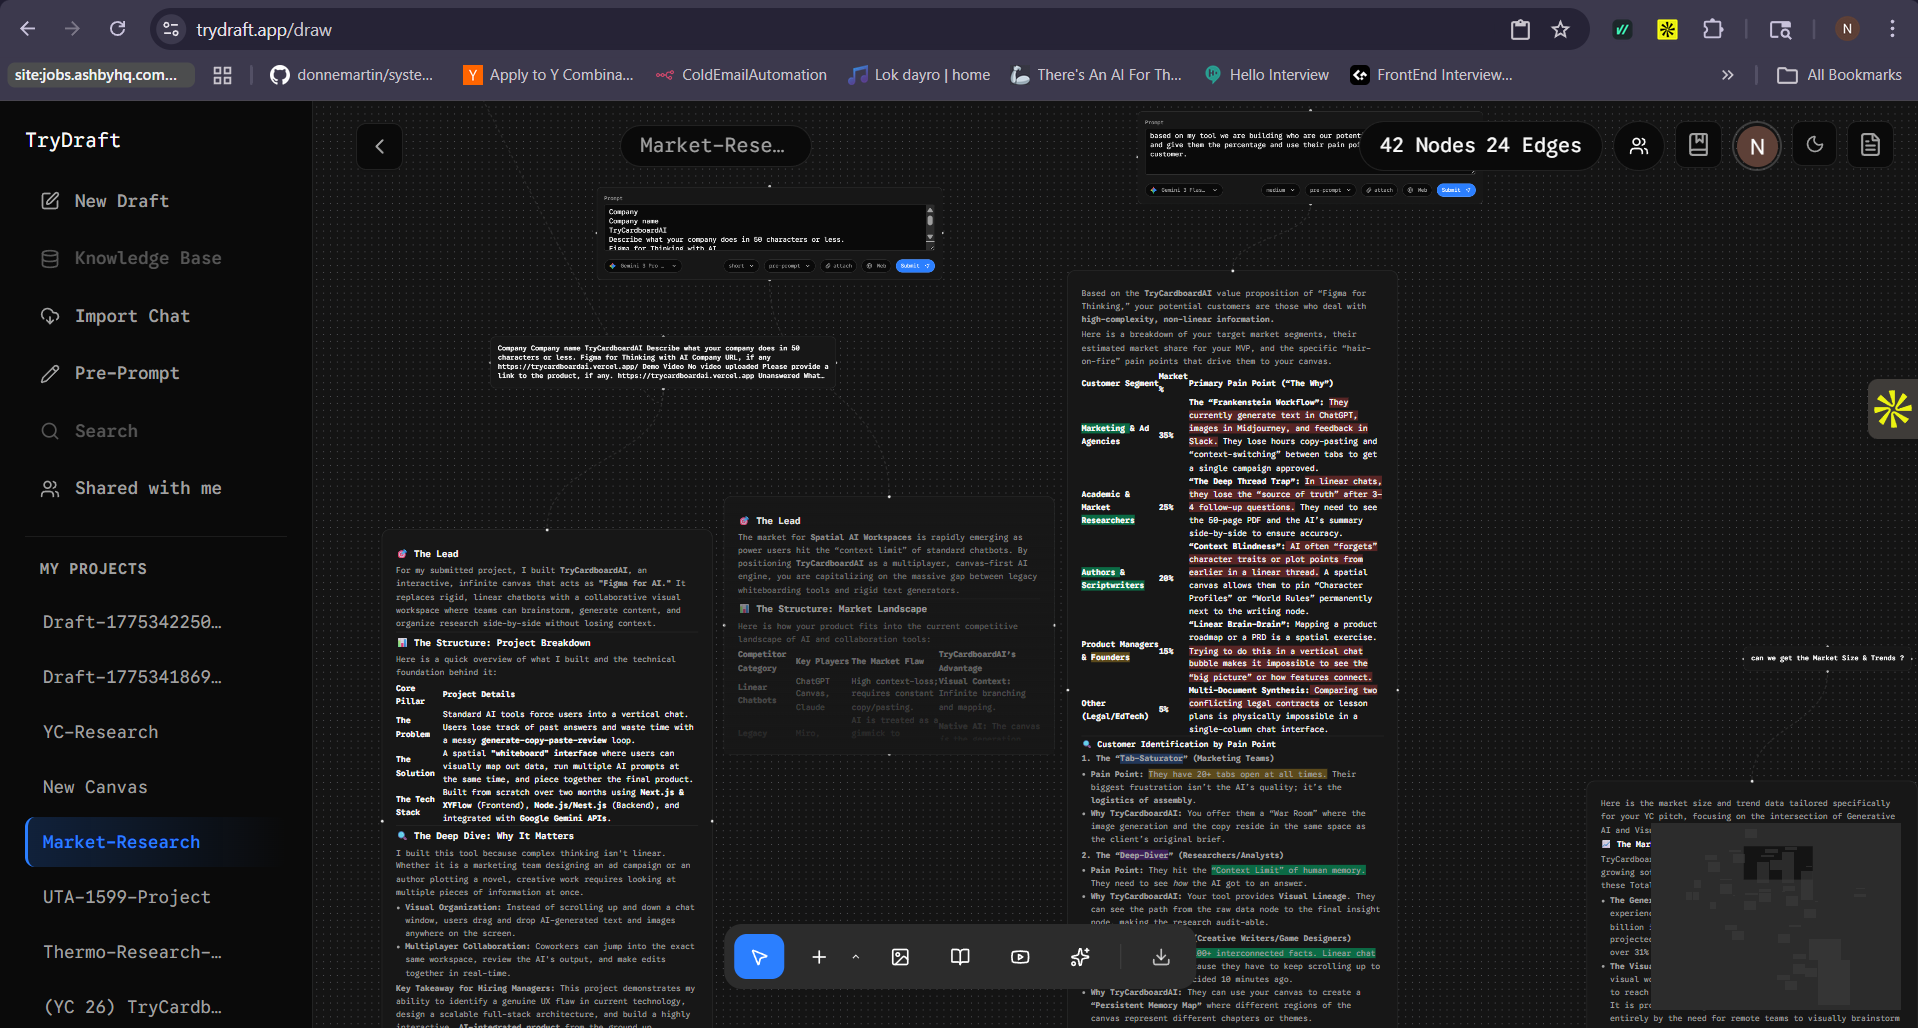Open the knowledge book icon in bottom toolbar
The height and width of the screenshot is (1028, 1918).
(x=959, y=956)
